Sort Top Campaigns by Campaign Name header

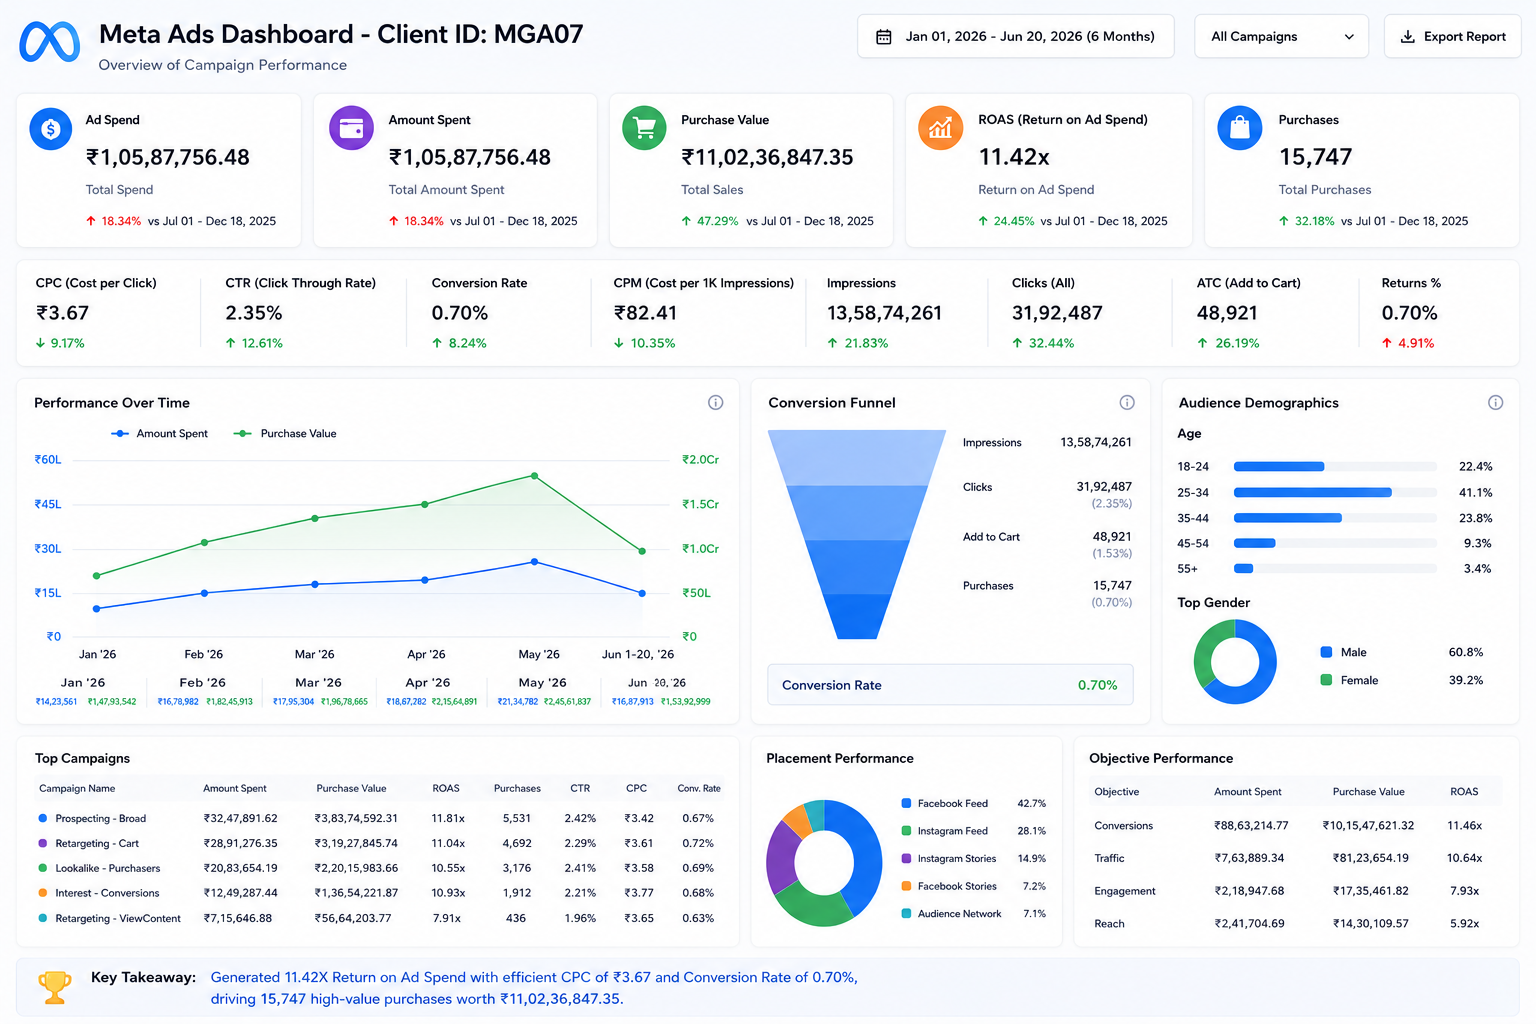coord(77,788)
